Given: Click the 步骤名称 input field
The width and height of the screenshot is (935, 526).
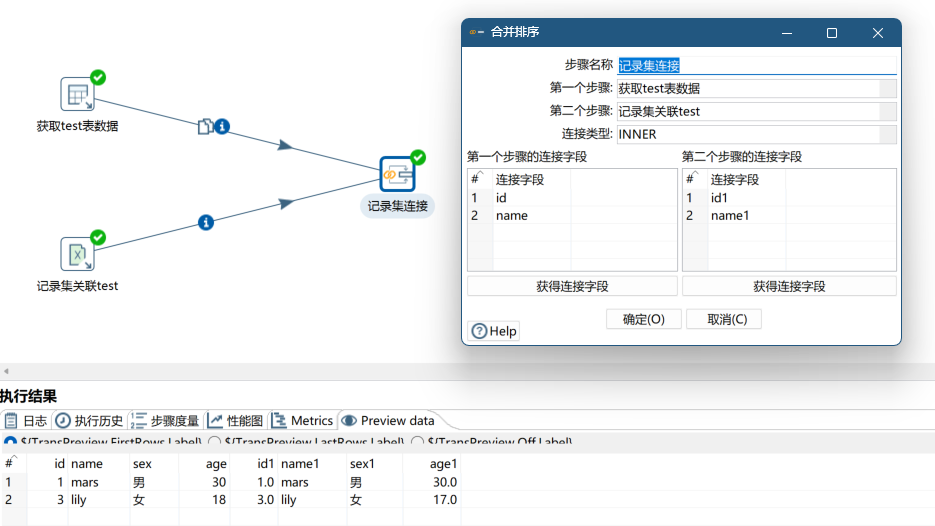Looking at the screenshot, I should click(756, 66).
